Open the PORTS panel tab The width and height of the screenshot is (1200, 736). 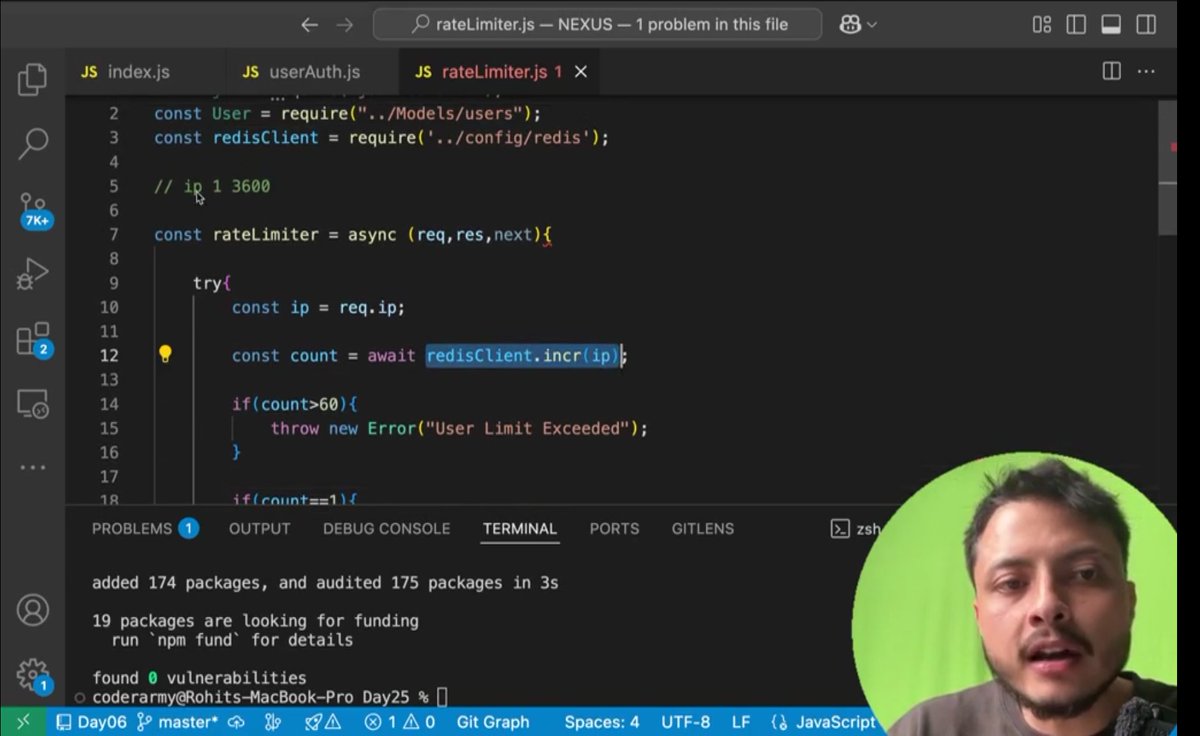[x=614, y=528]
